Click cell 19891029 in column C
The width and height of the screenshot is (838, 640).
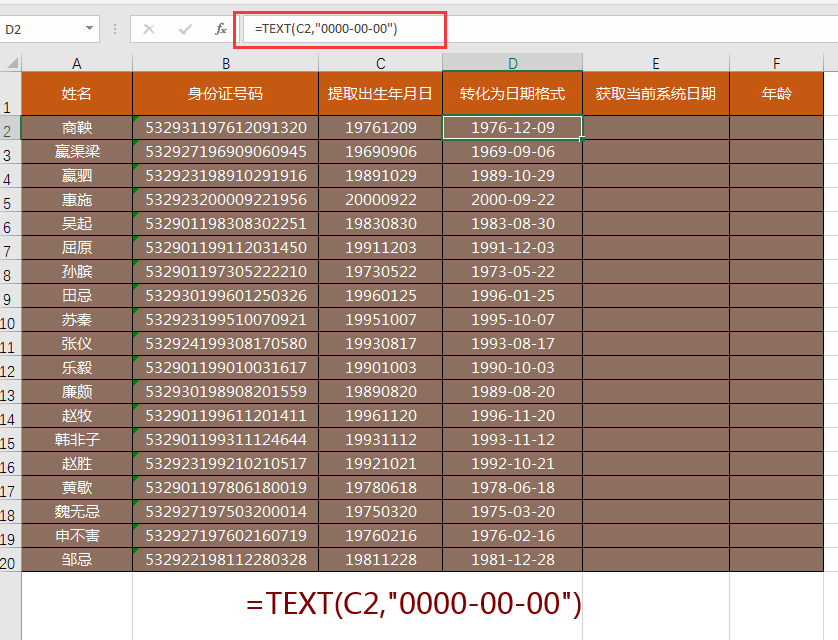click(x=381, y=176)
